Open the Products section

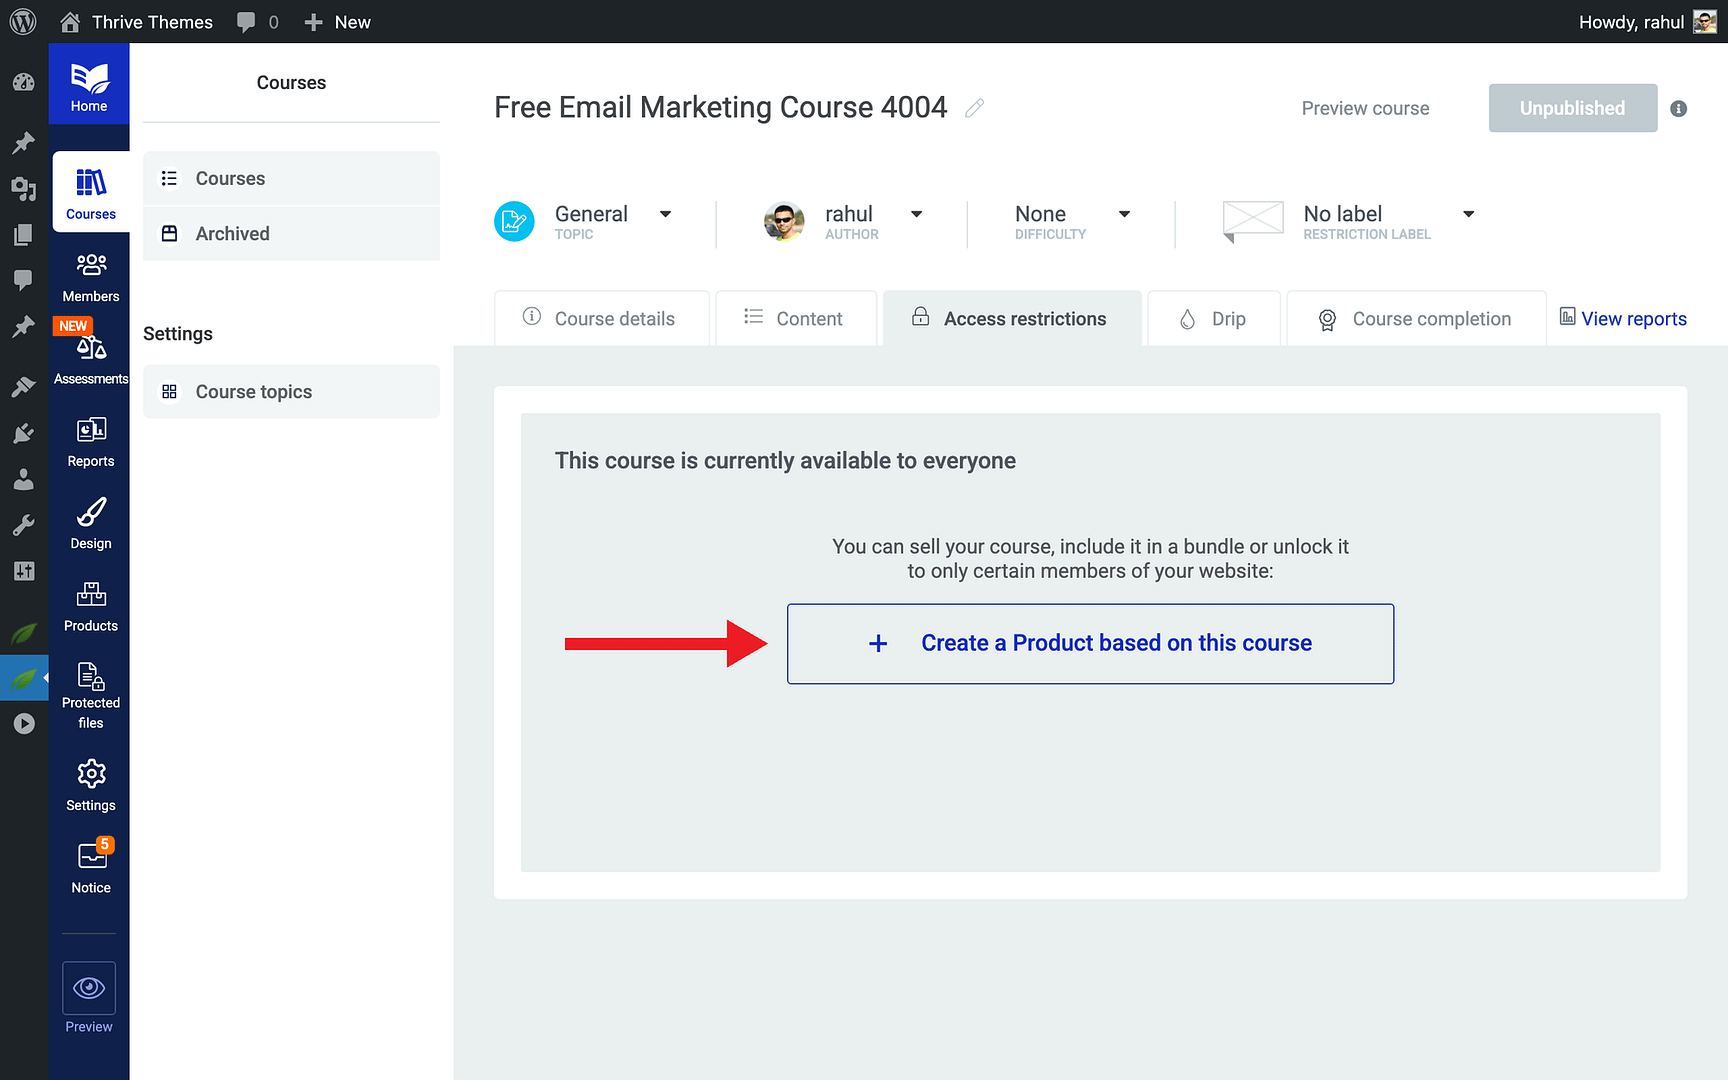pos(90,602)
